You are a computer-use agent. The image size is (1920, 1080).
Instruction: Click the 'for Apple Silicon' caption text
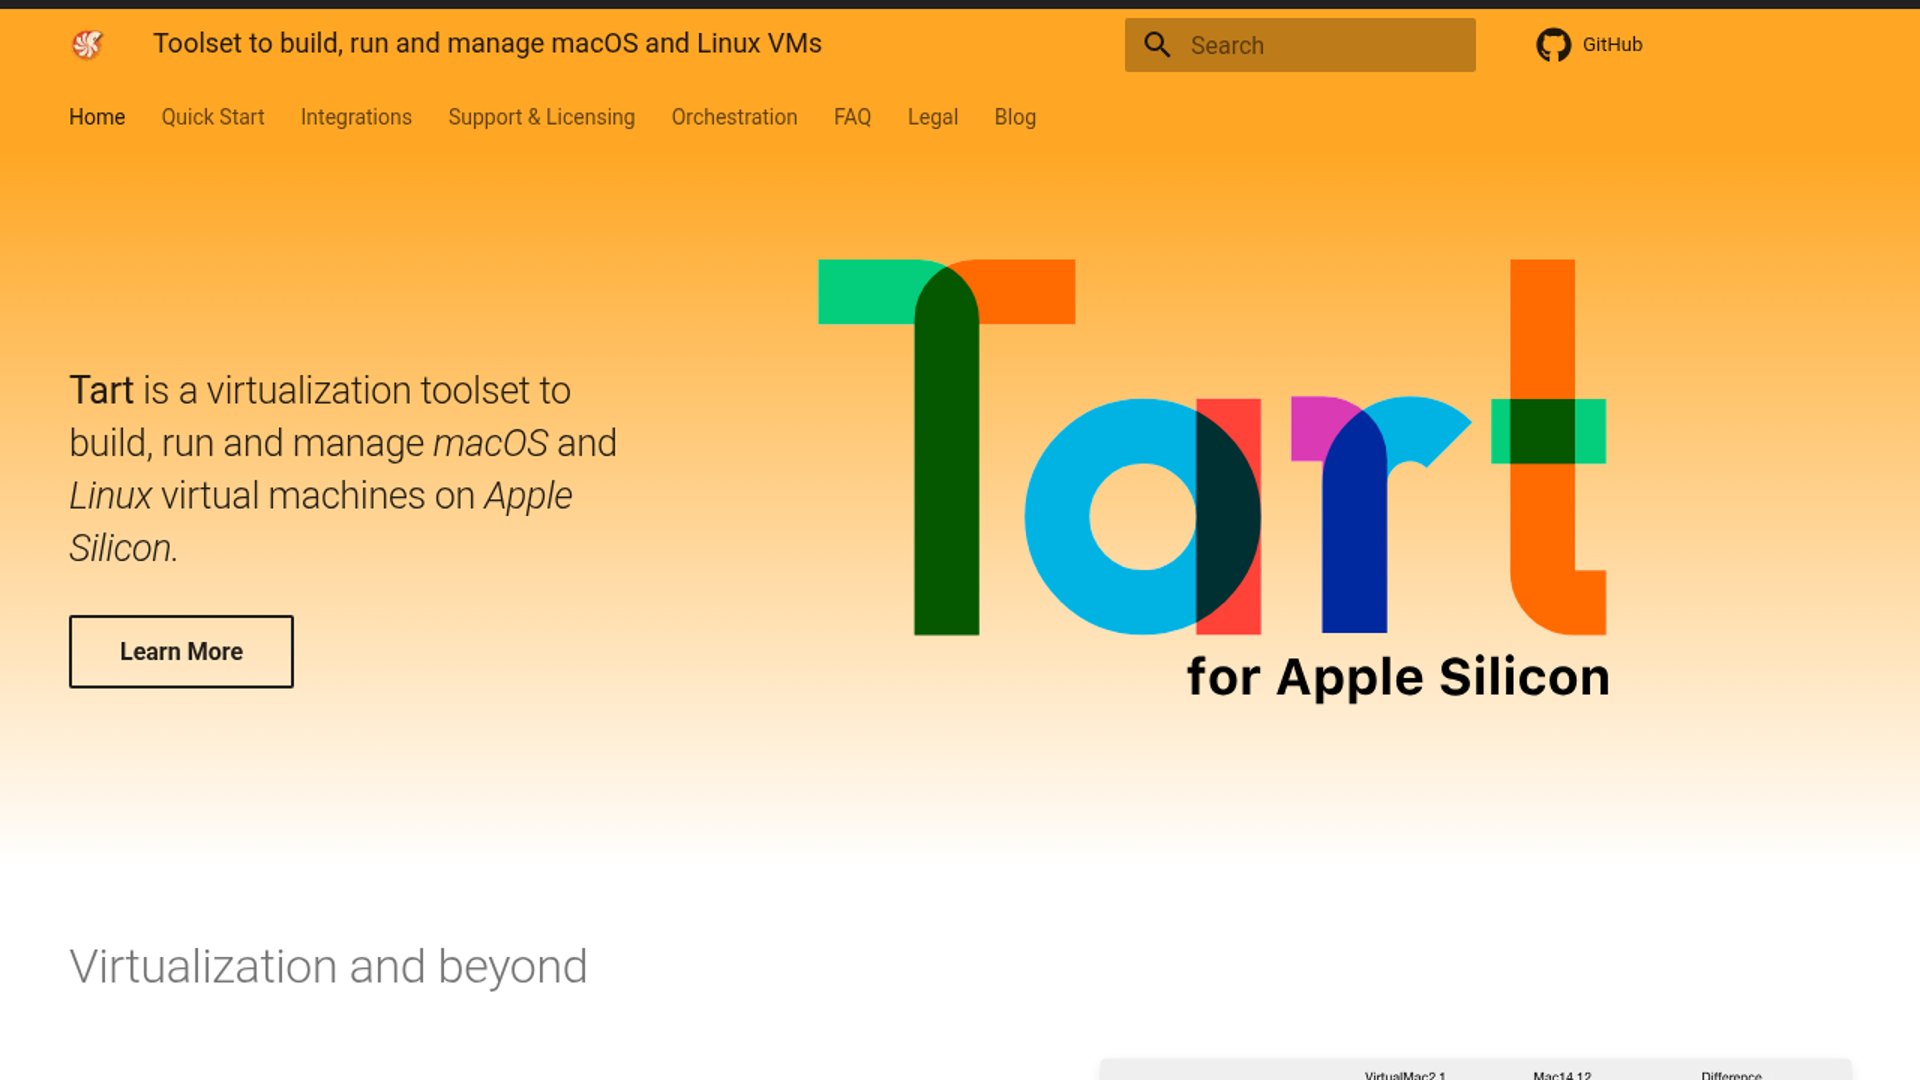click(x=1398, y=678)
